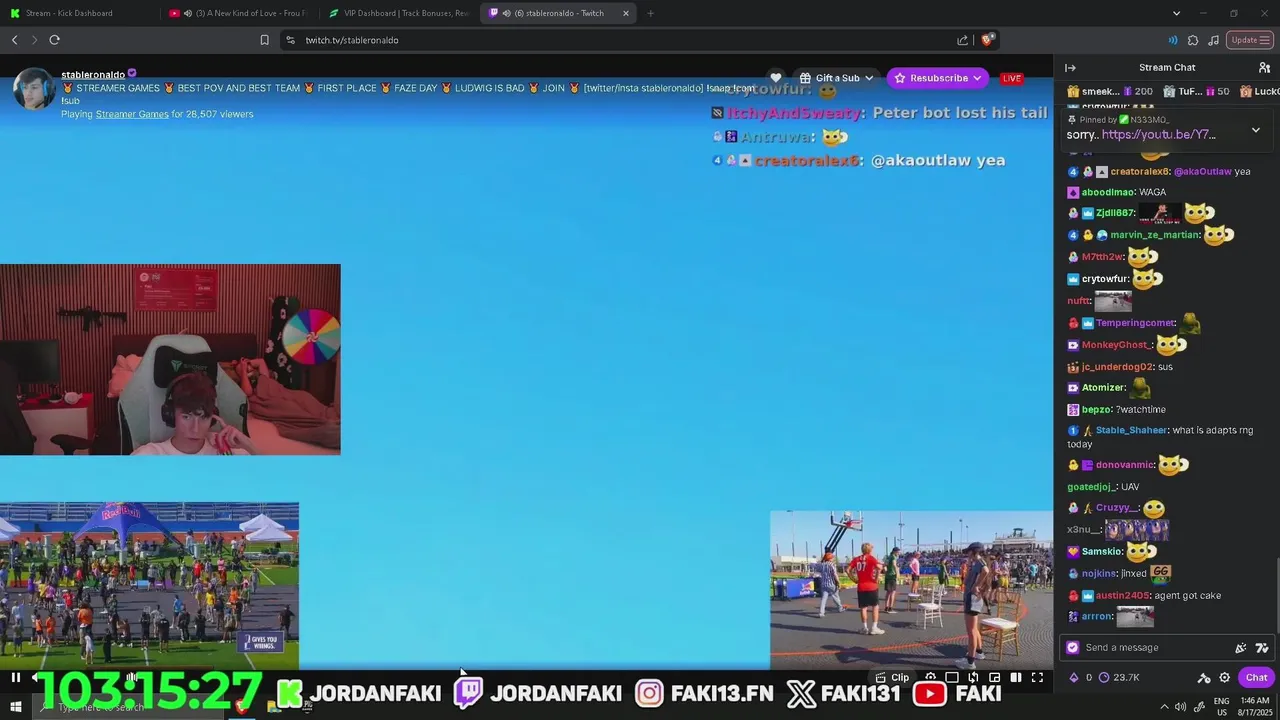Expand the Gift a Sub options arrow

pyautogui.click(x=869, y=78)
